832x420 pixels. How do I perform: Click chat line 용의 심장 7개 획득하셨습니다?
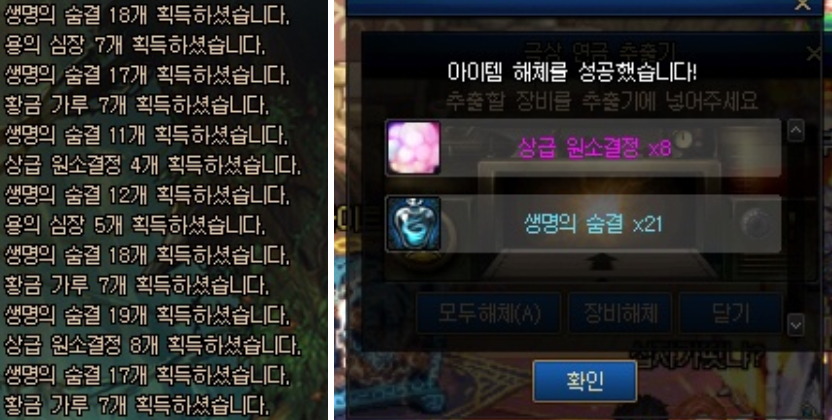pyautogui.click(x=135, y=46)
